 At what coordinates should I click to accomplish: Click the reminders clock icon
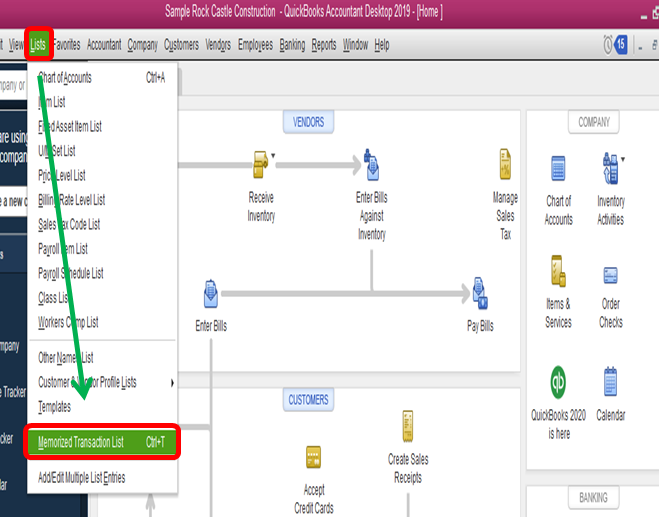coord(608,45)
